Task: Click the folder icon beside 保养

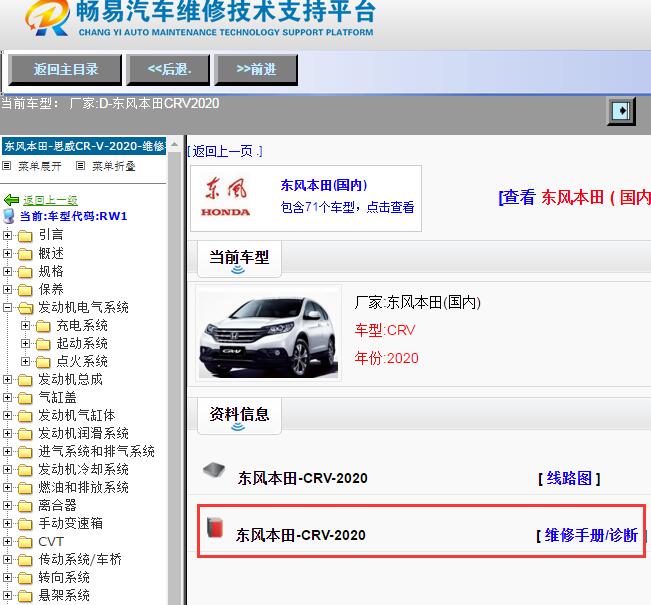Action: (25, 290)
